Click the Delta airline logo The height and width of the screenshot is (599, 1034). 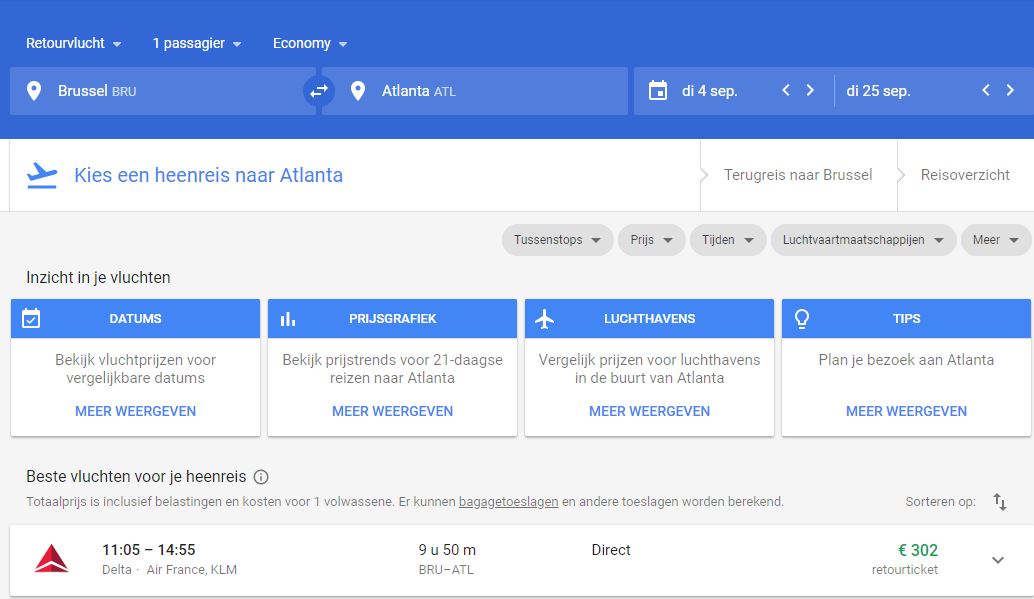point(51,559)
